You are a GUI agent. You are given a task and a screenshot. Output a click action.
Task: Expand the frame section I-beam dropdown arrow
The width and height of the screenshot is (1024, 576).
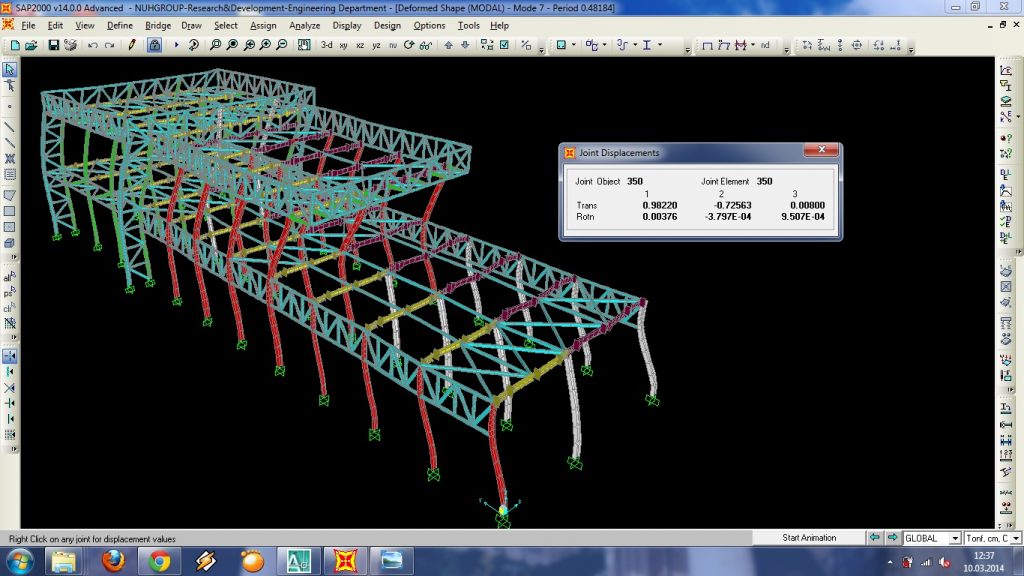point(660,45)
